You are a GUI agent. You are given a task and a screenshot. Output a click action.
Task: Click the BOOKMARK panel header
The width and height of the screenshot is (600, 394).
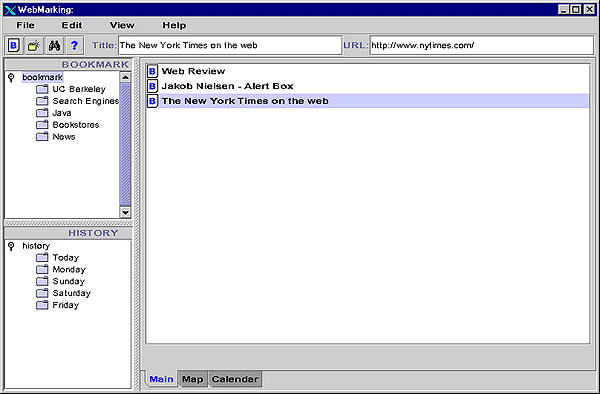point(68,64)
